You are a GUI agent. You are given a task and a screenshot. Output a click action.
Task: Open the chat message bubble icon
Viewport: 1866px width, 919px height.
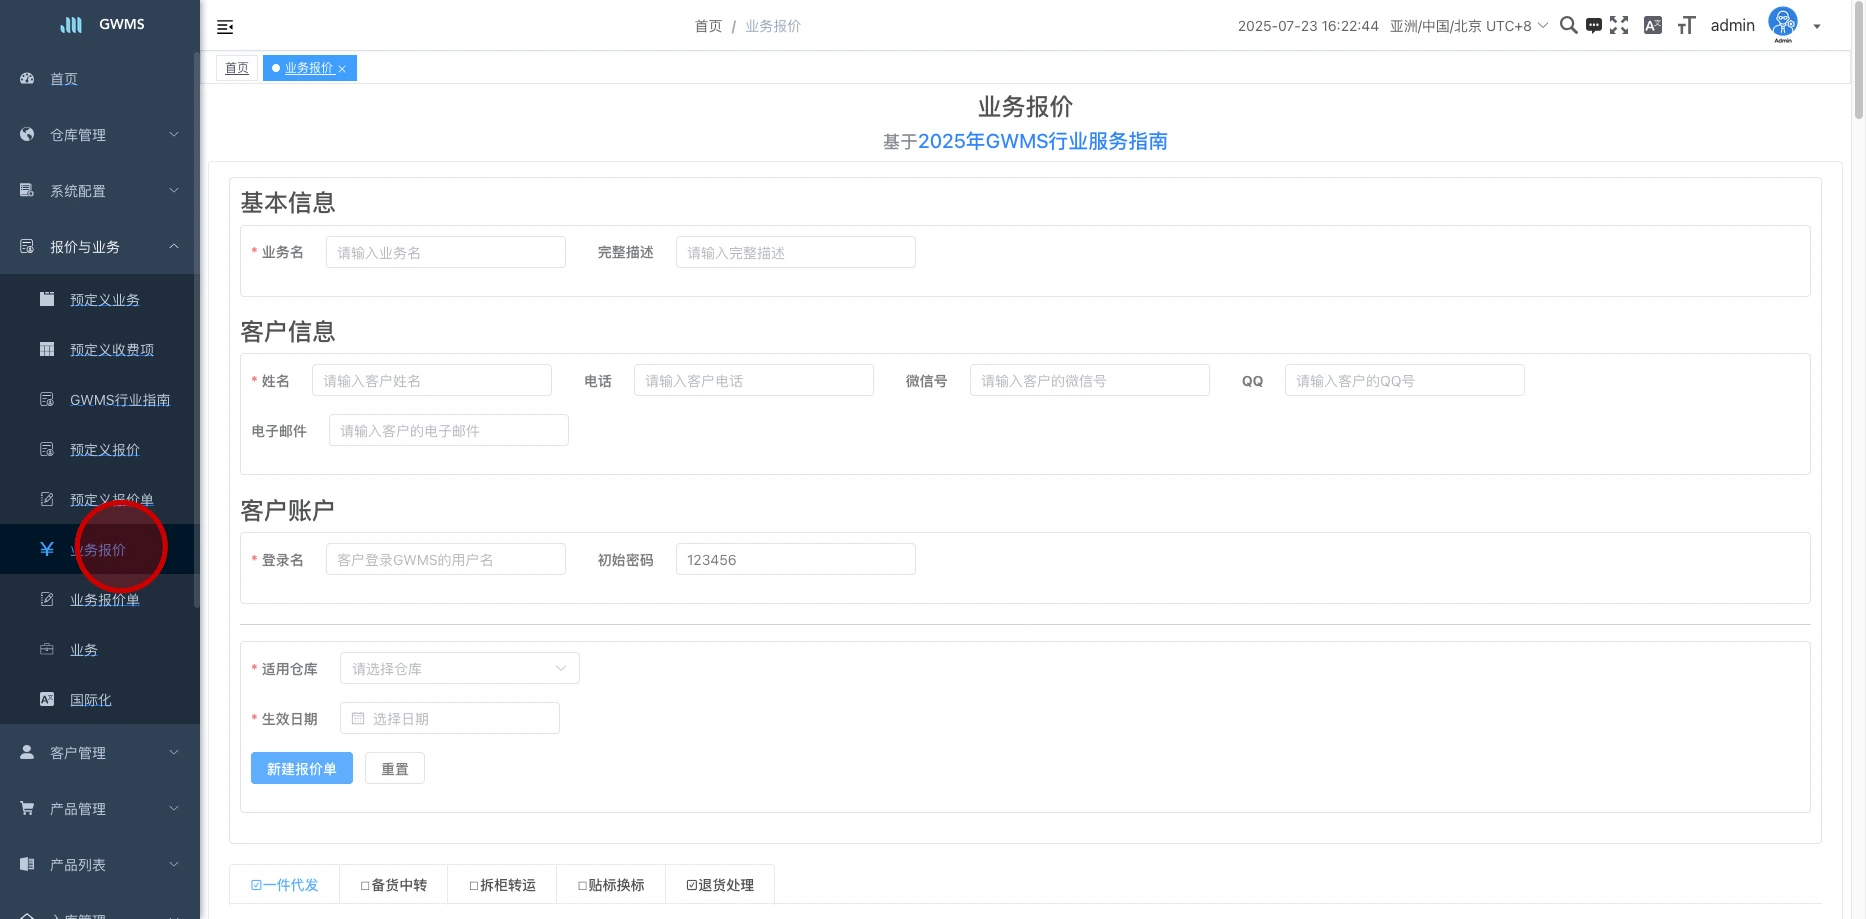tap(1594, 26)
